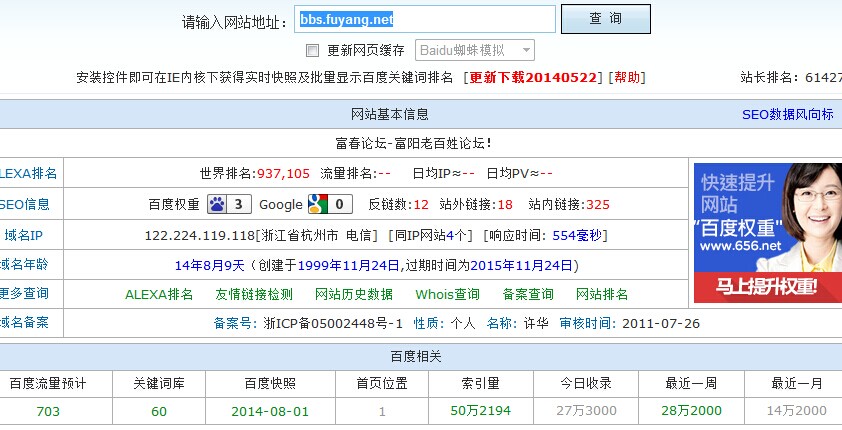Click the 查询 button

pos(606,19)
